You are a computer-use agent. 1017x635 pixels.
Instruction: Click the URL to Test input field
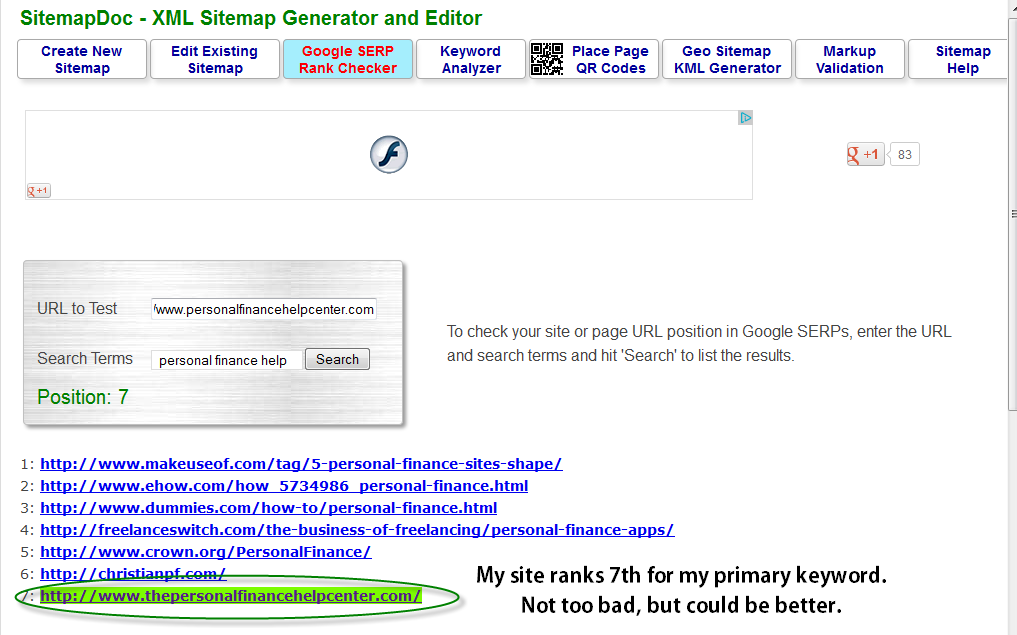[264, 309]
